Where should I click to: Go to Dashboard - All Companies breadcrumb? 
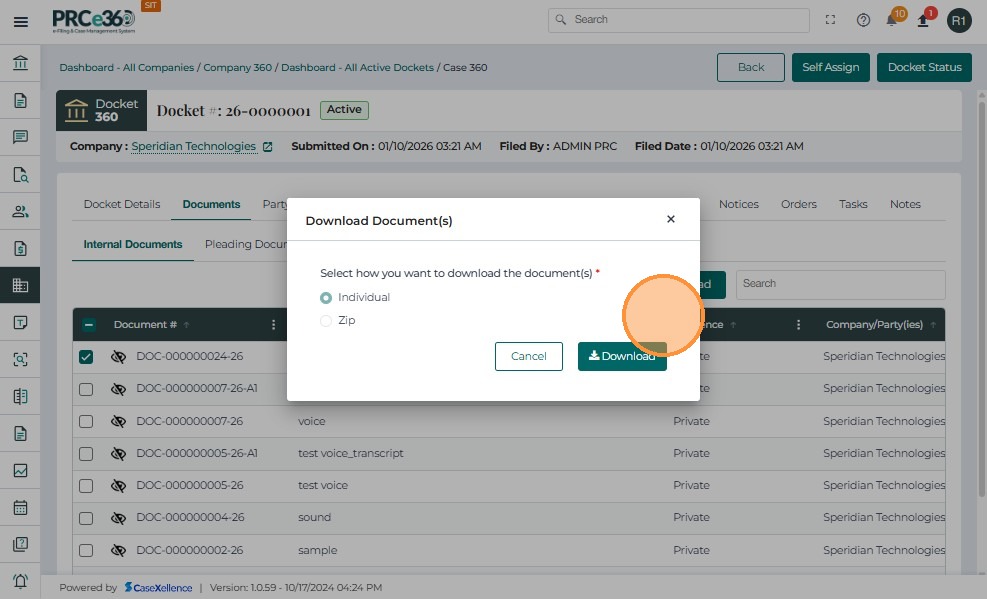click(127, 68)
